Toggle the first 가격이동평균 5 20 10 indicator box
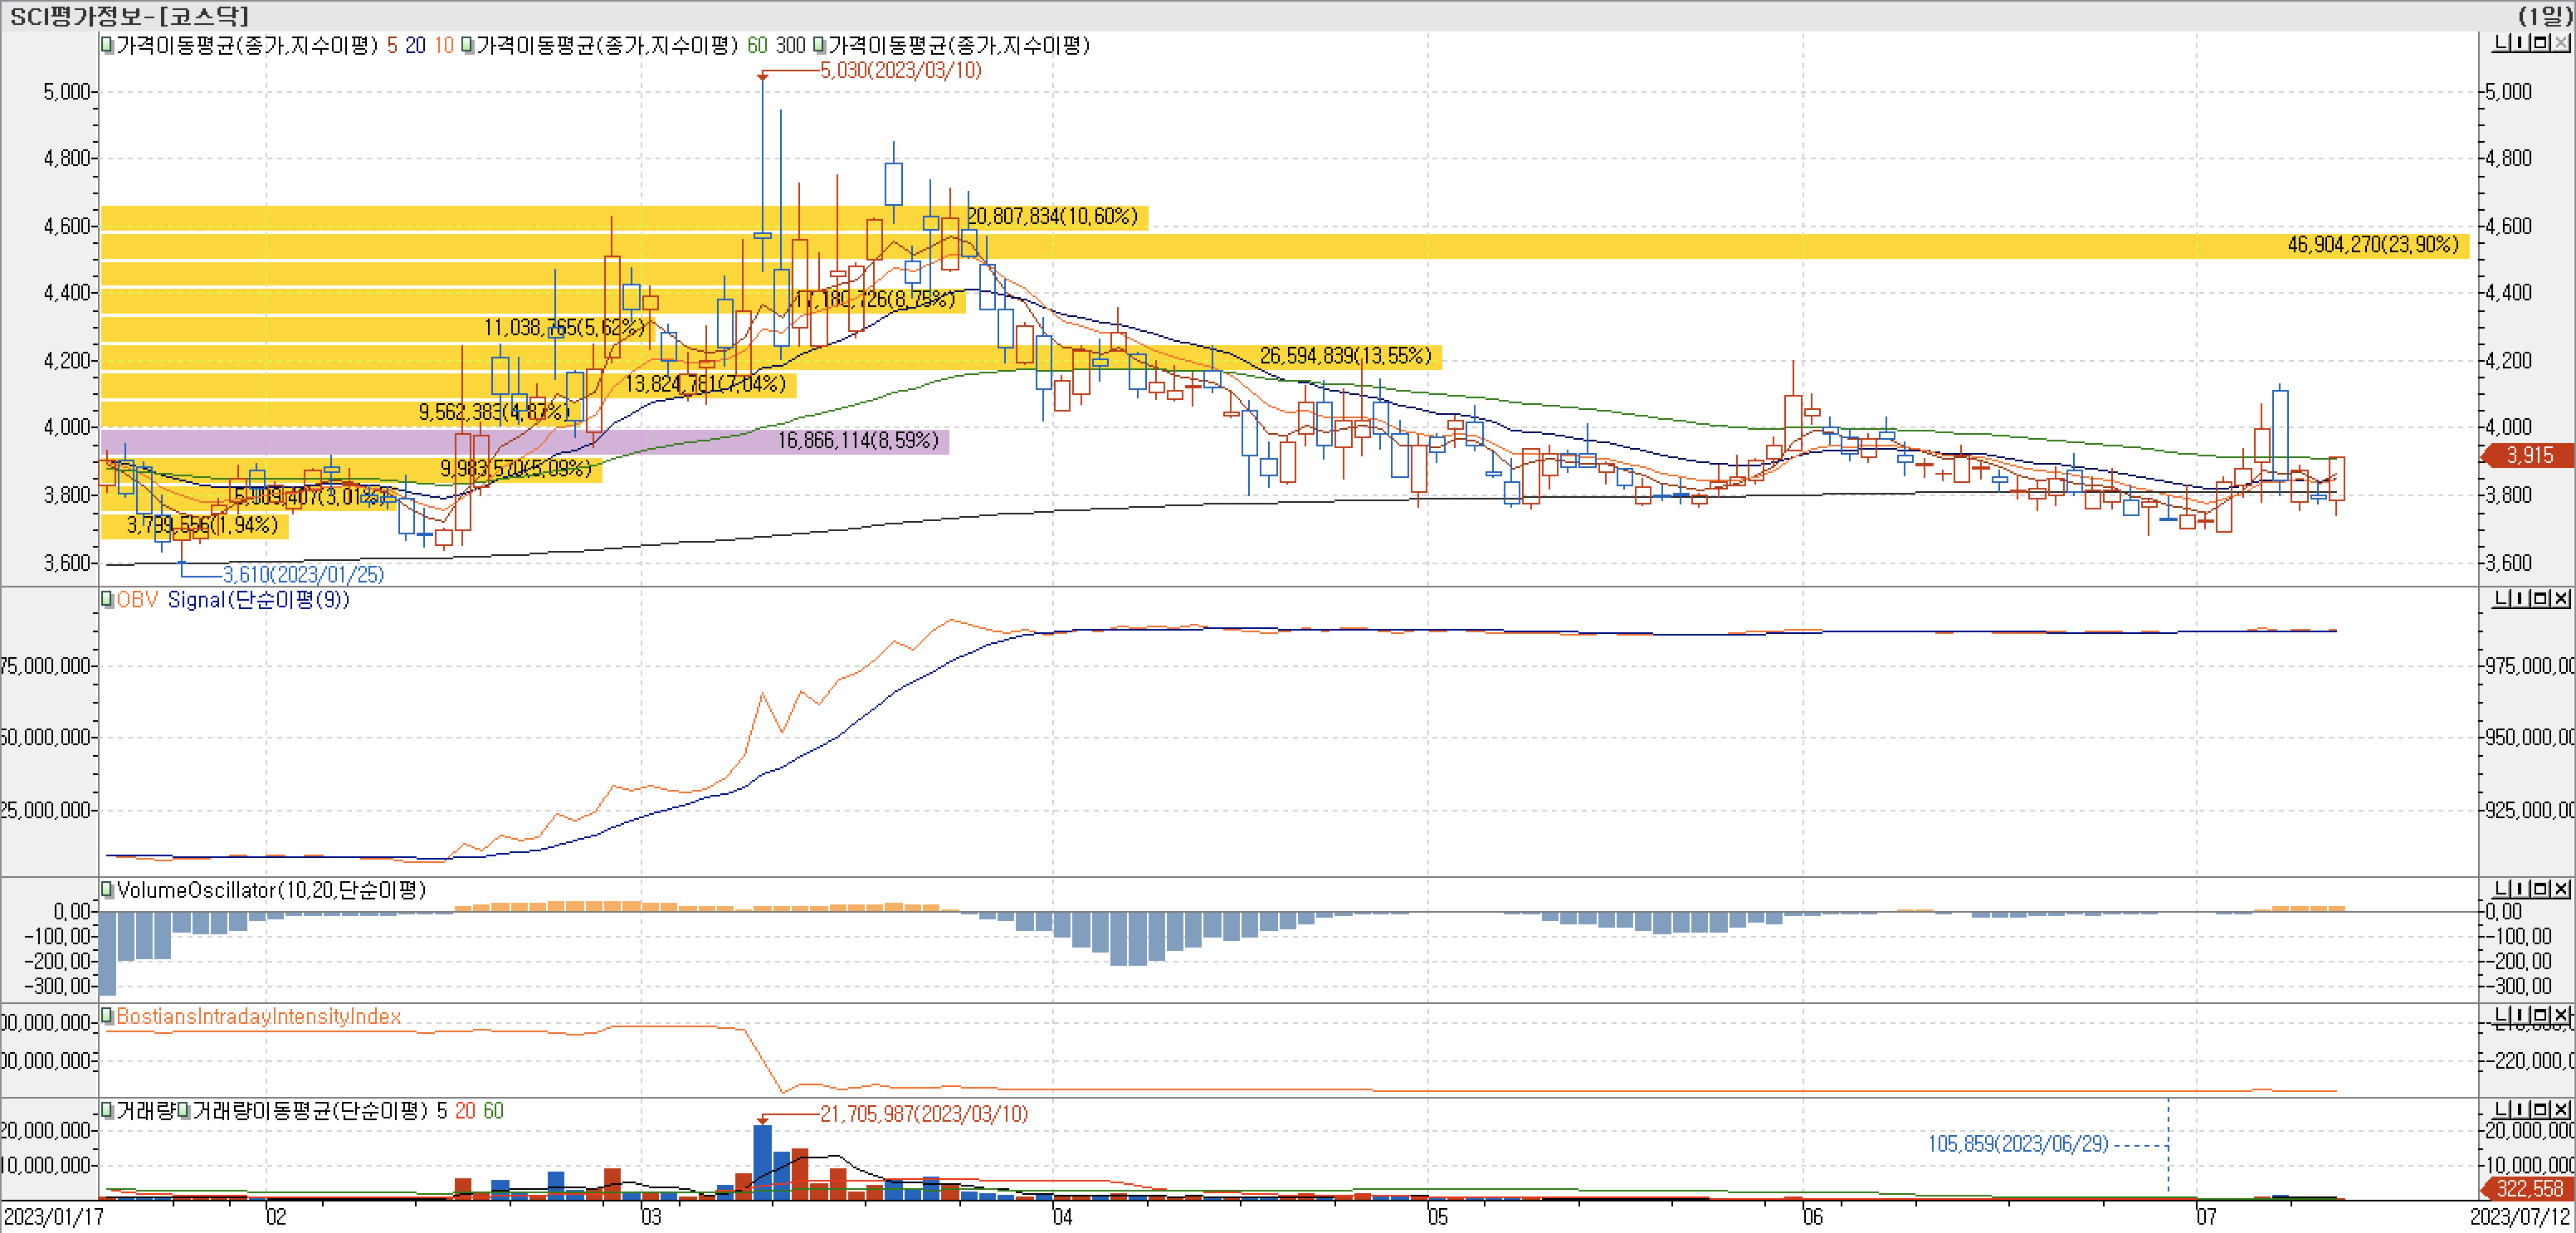The image size is (2576, 1233). click(107, 45)
